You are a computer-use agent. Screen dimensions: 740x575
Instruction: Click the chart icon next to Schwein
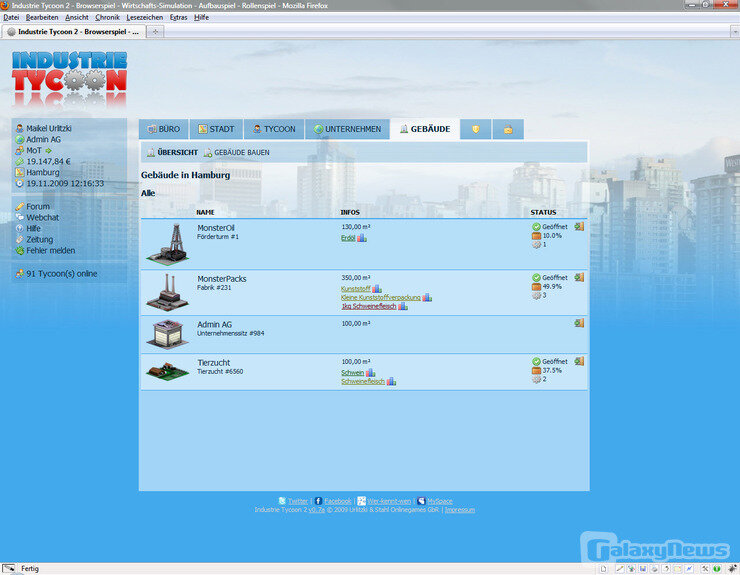[370, 372]
